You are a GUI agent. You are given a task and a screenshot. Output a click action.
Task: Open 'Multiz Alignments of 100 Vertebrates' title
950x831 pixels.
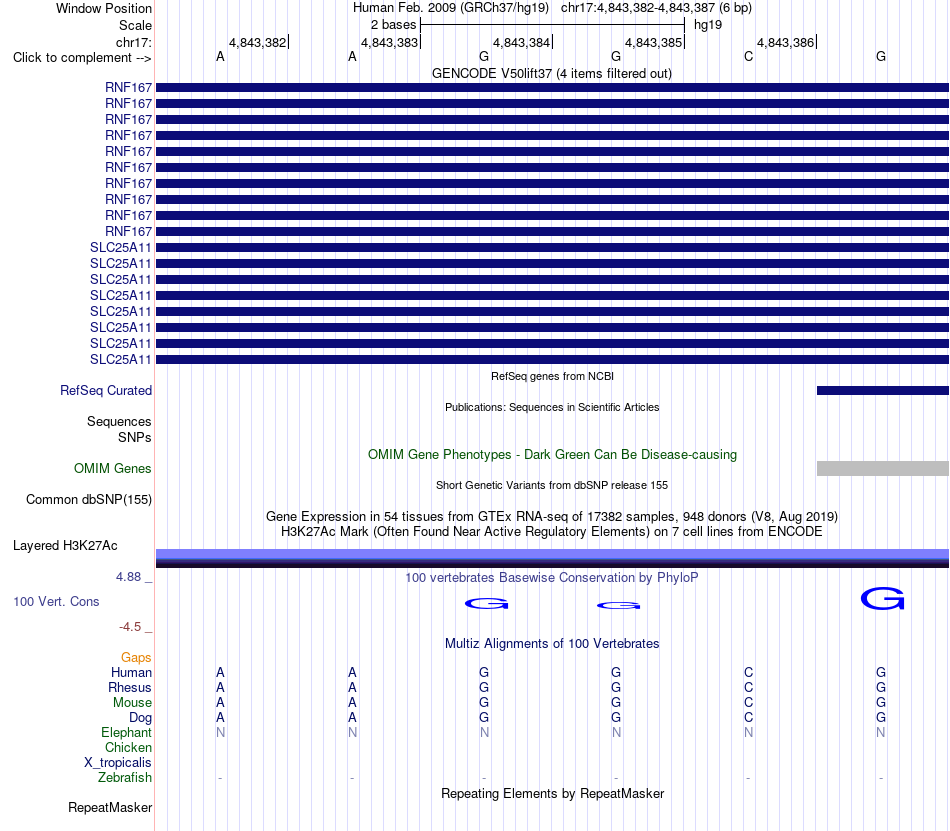(x=552, y=644)
